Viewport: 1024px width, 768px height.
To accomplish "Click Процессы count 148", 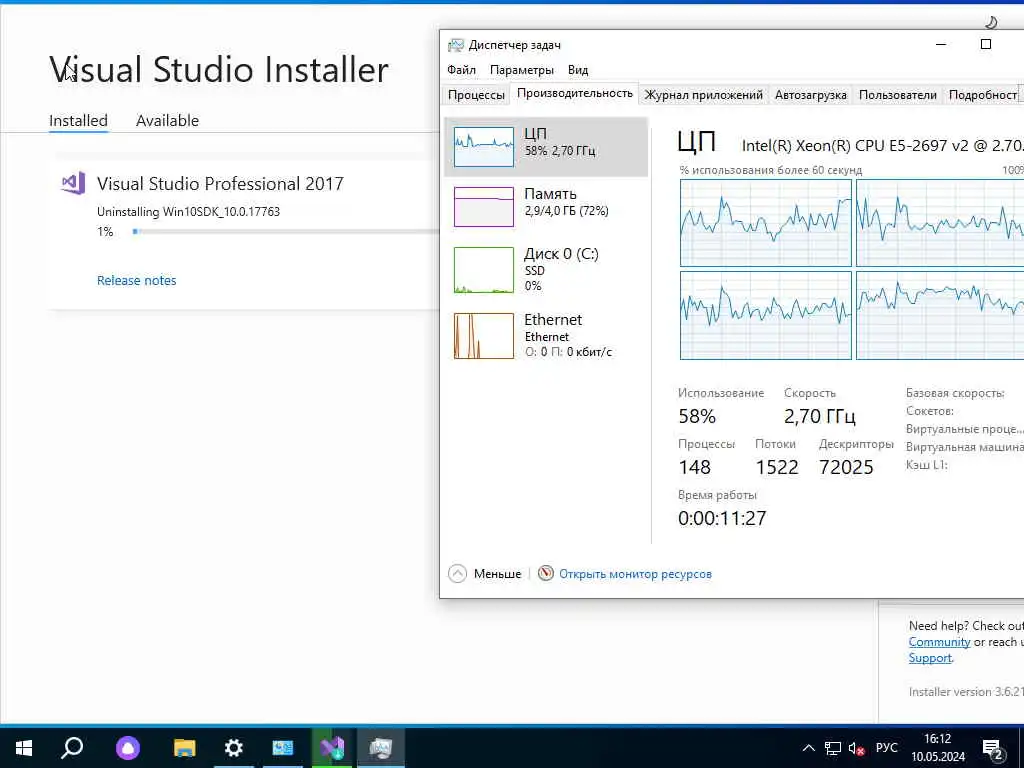I will pos(694,467).
